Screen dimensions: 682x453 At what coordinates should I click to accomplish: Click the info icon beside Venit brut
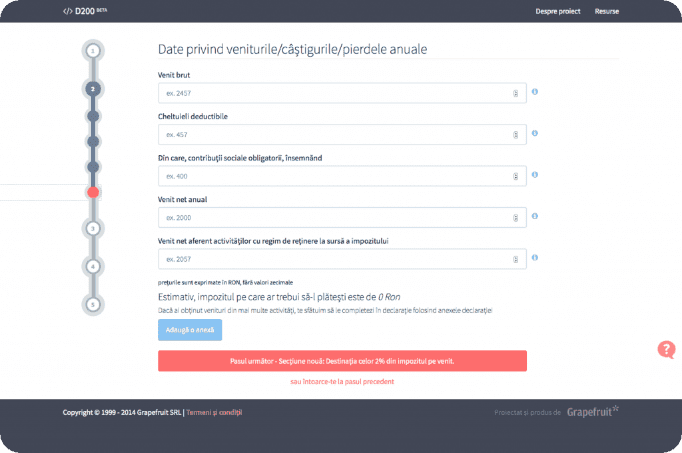[x=535, y=92]
